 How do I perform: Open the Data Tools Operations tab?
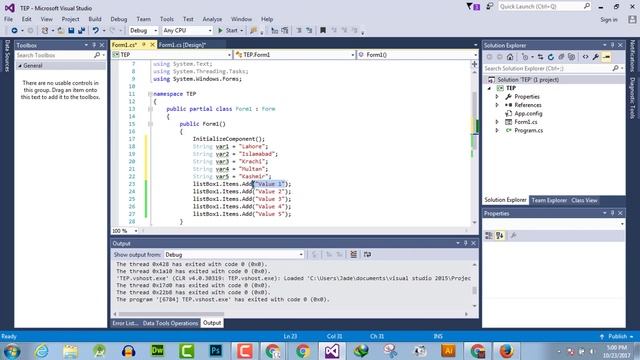coord(170,323)
